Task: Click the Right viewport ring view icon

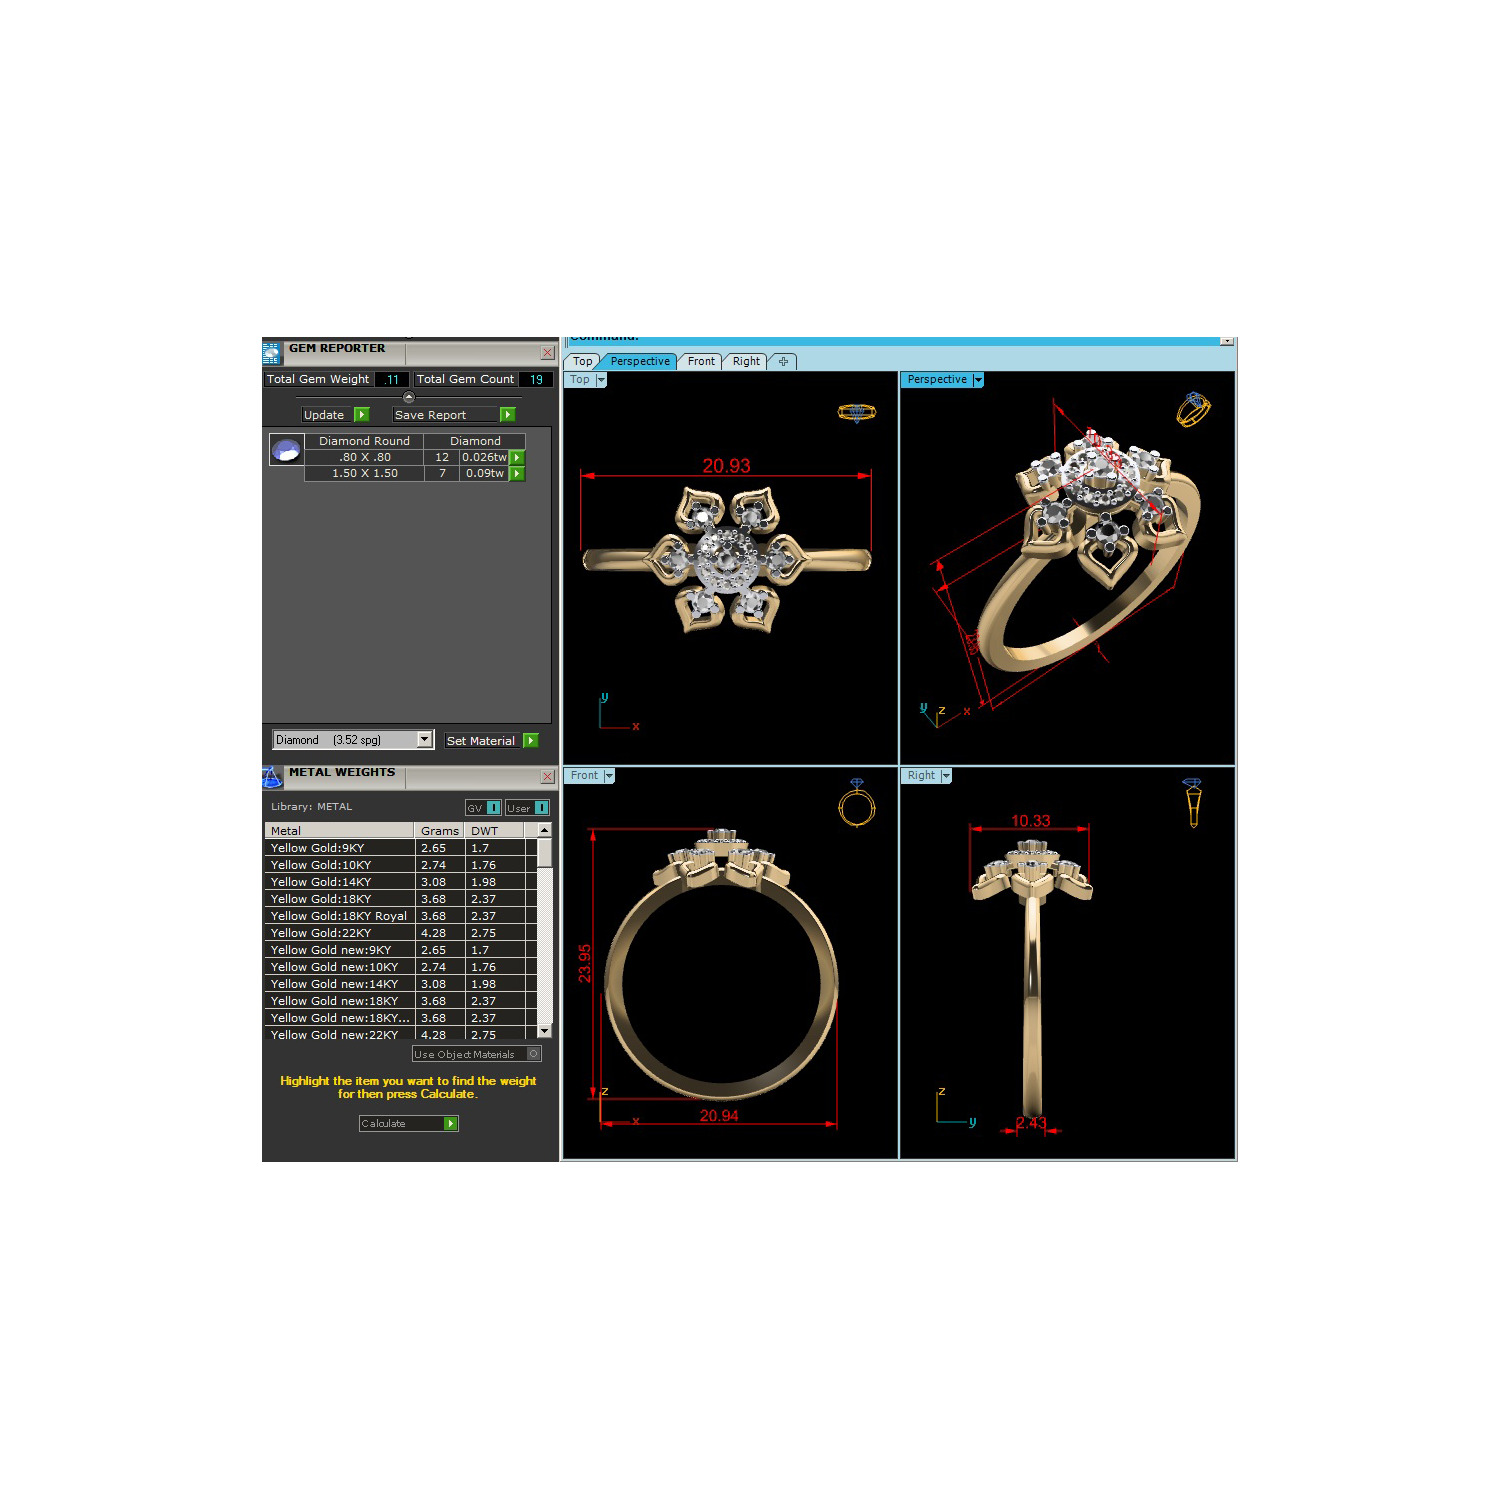Action: (x=1192, y=802)
